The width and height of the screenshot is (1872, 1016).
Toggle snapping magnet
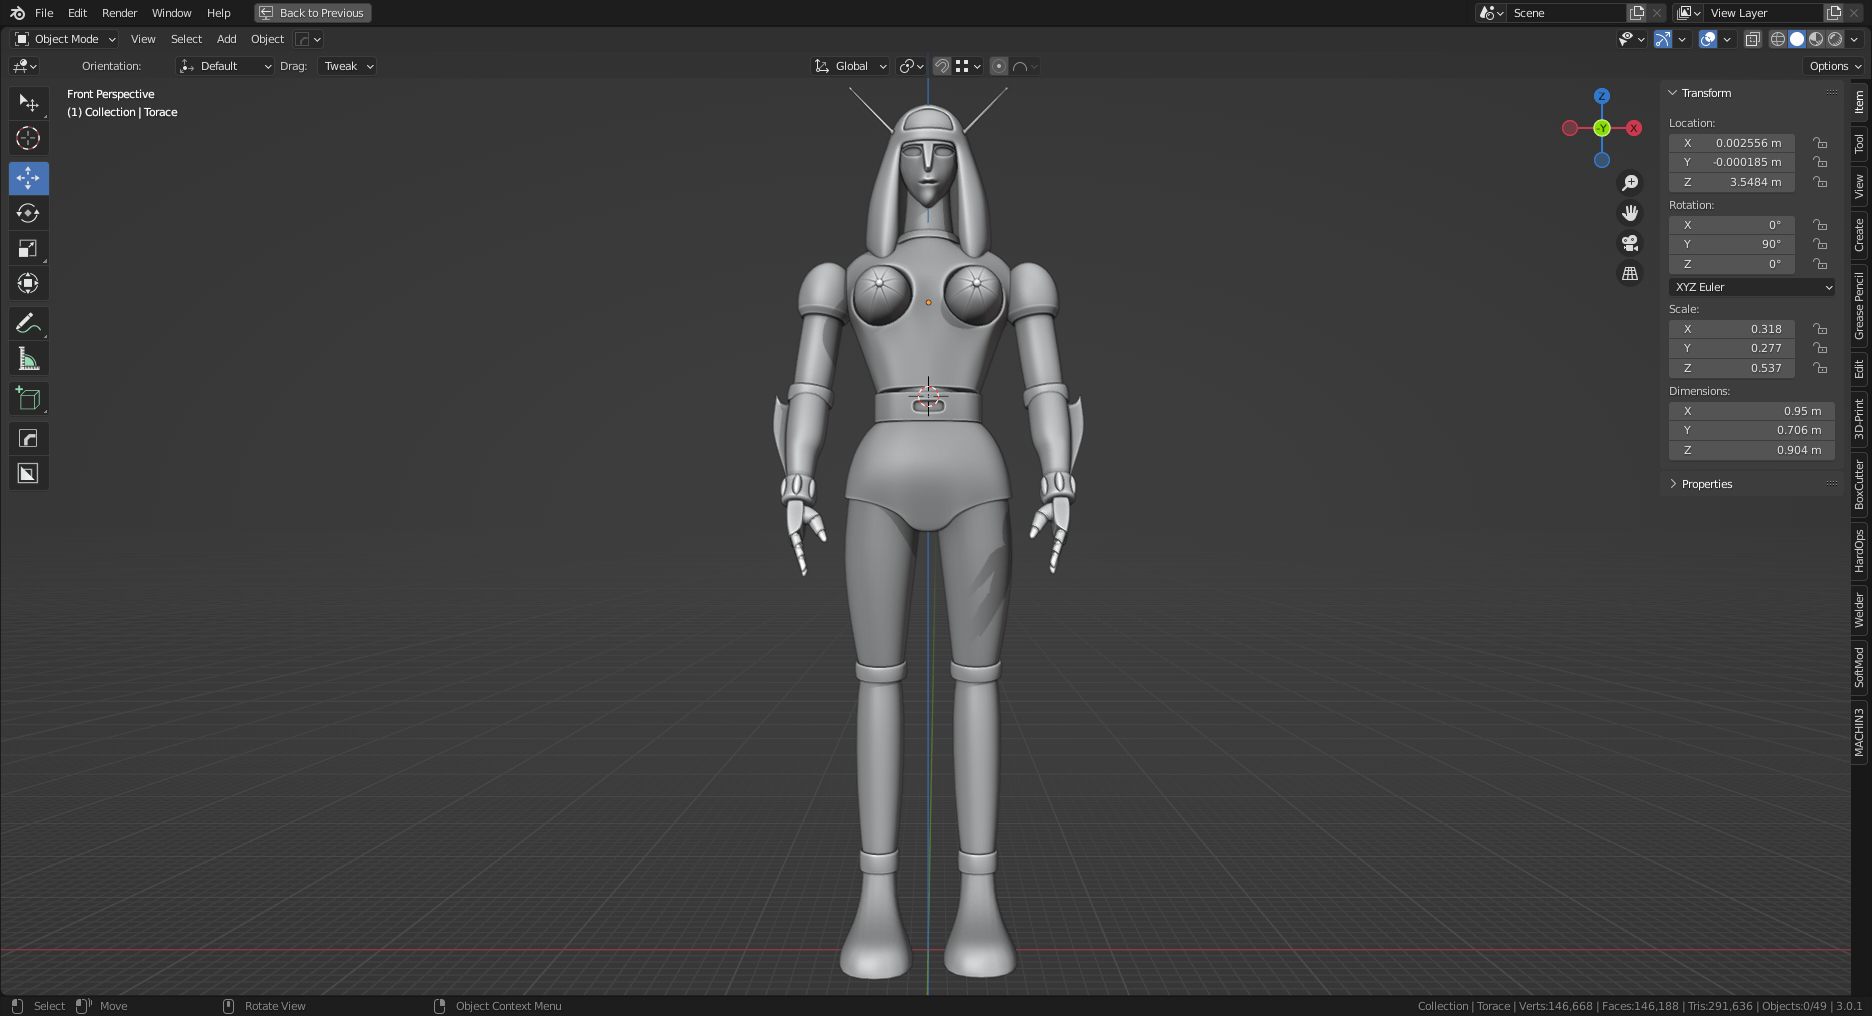tap(942, 66)
